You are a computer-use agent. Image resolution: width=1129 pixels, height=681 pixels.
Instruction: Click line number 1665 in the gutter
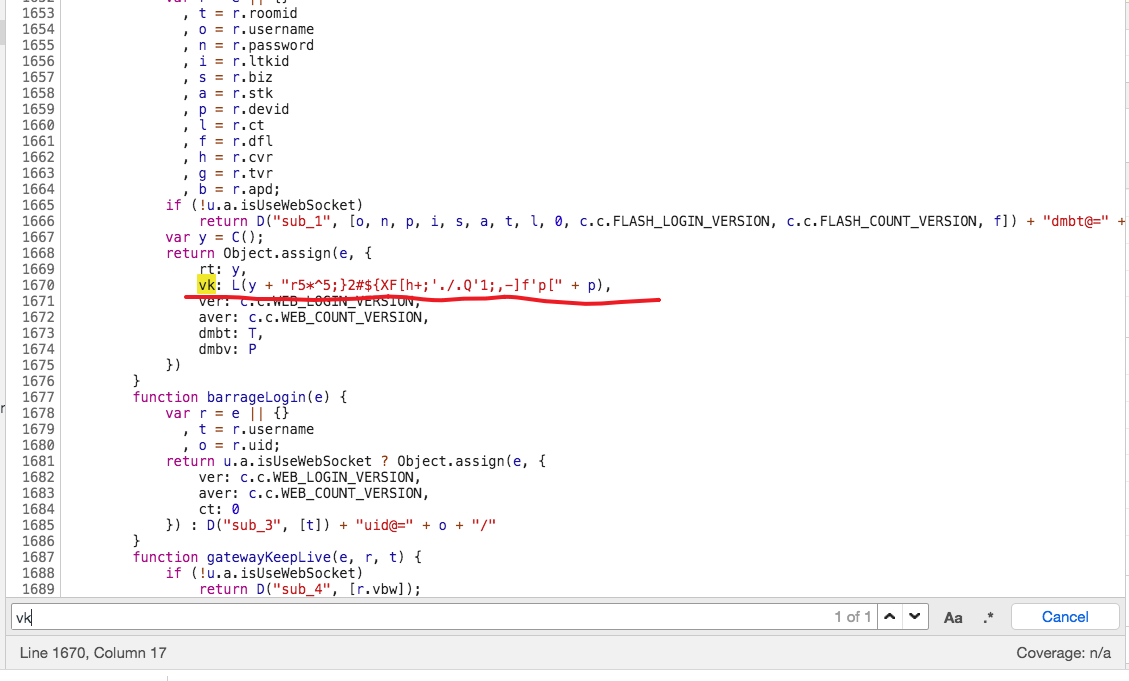point(38,205)
